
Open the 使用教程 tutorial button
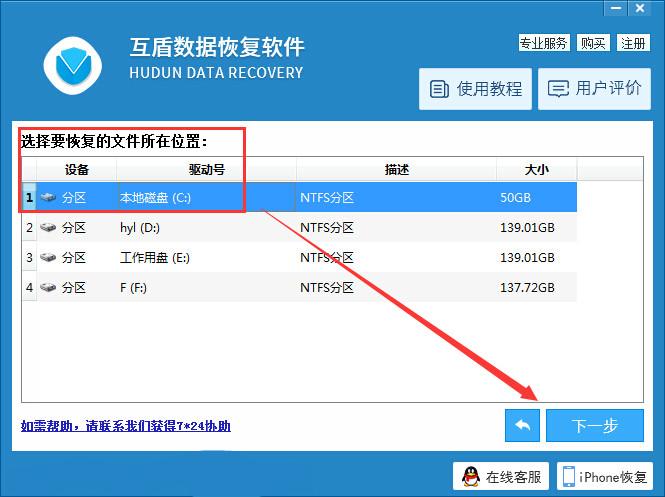[x=475, y=89]
